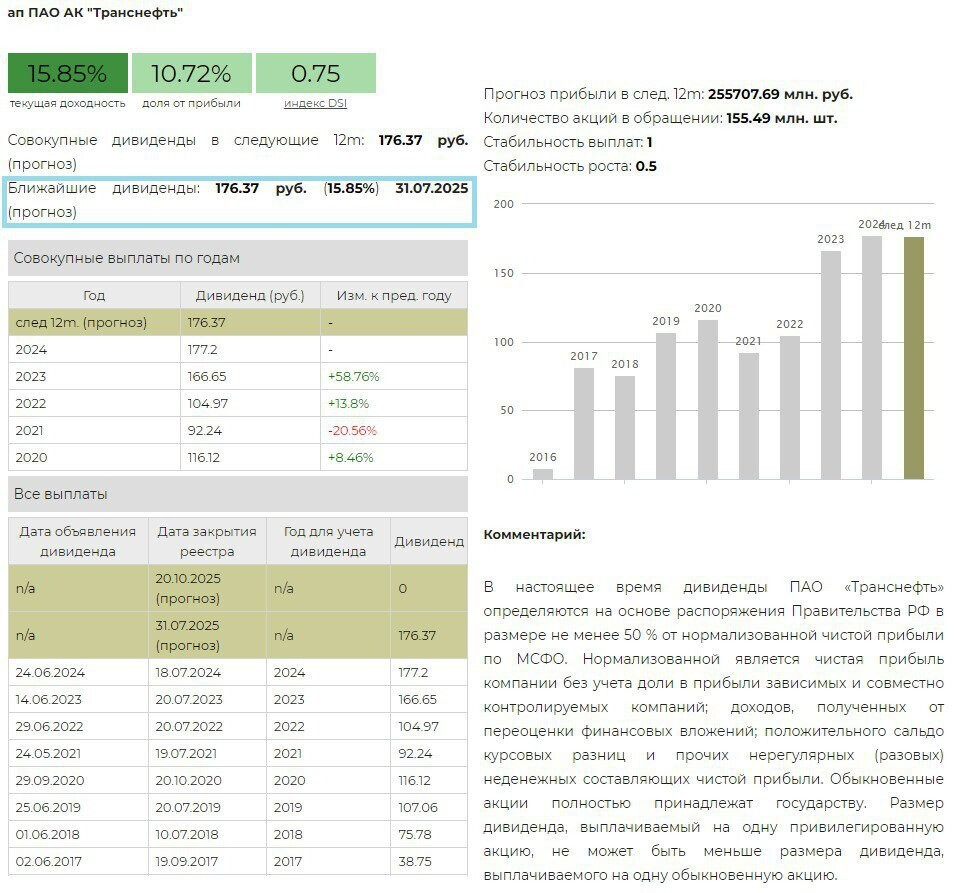Click the olive forecast bar in the chart
This screenshot has height=893, width=956.
pyautogui.click(x=913, y=357)
